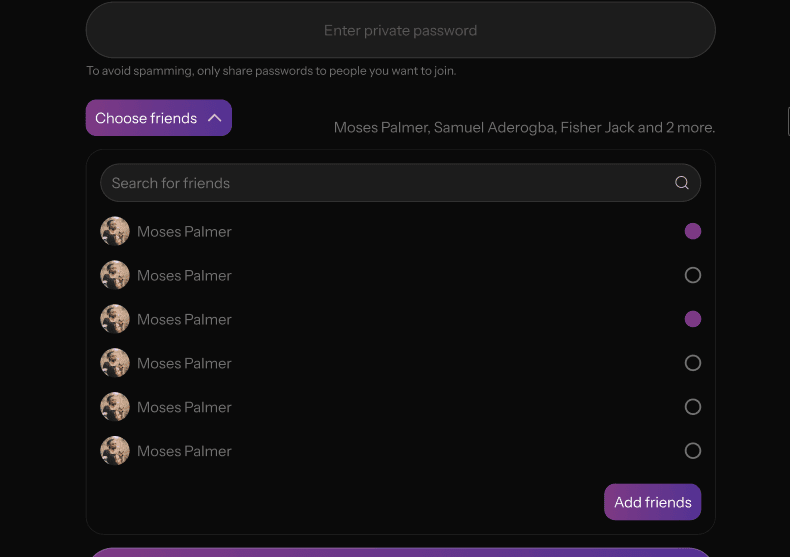Click the selected friends summary text
Viewport: 790px width, 557px height.
(x=524, y=127)
